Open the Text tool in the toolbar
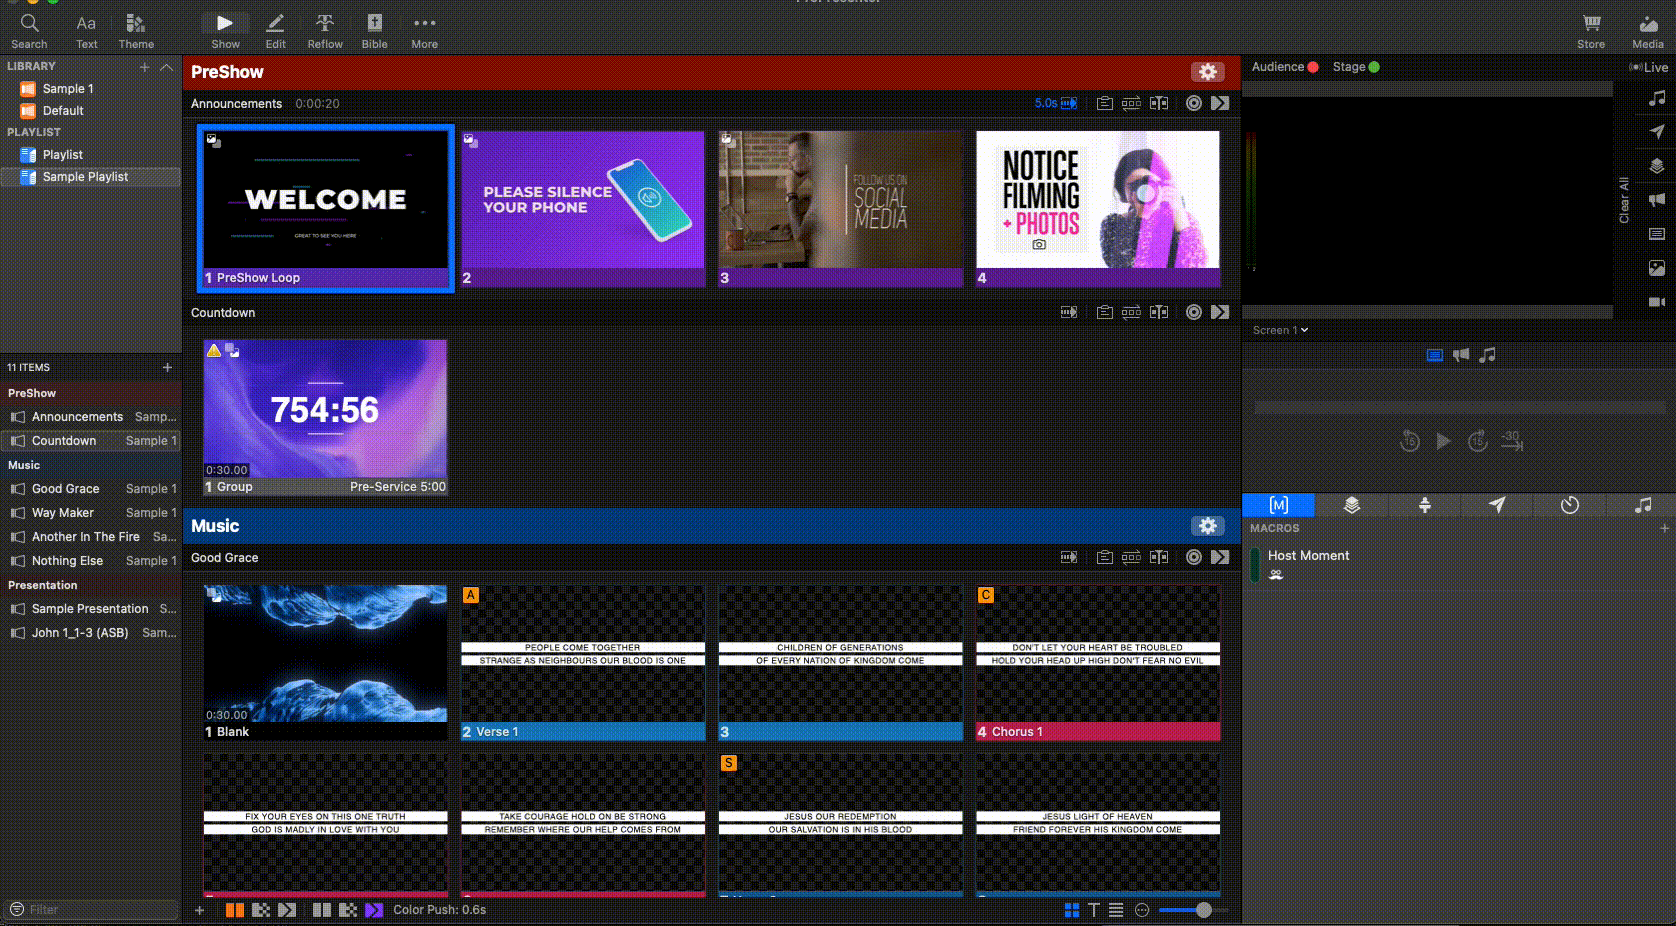 (x=87, y=30)
